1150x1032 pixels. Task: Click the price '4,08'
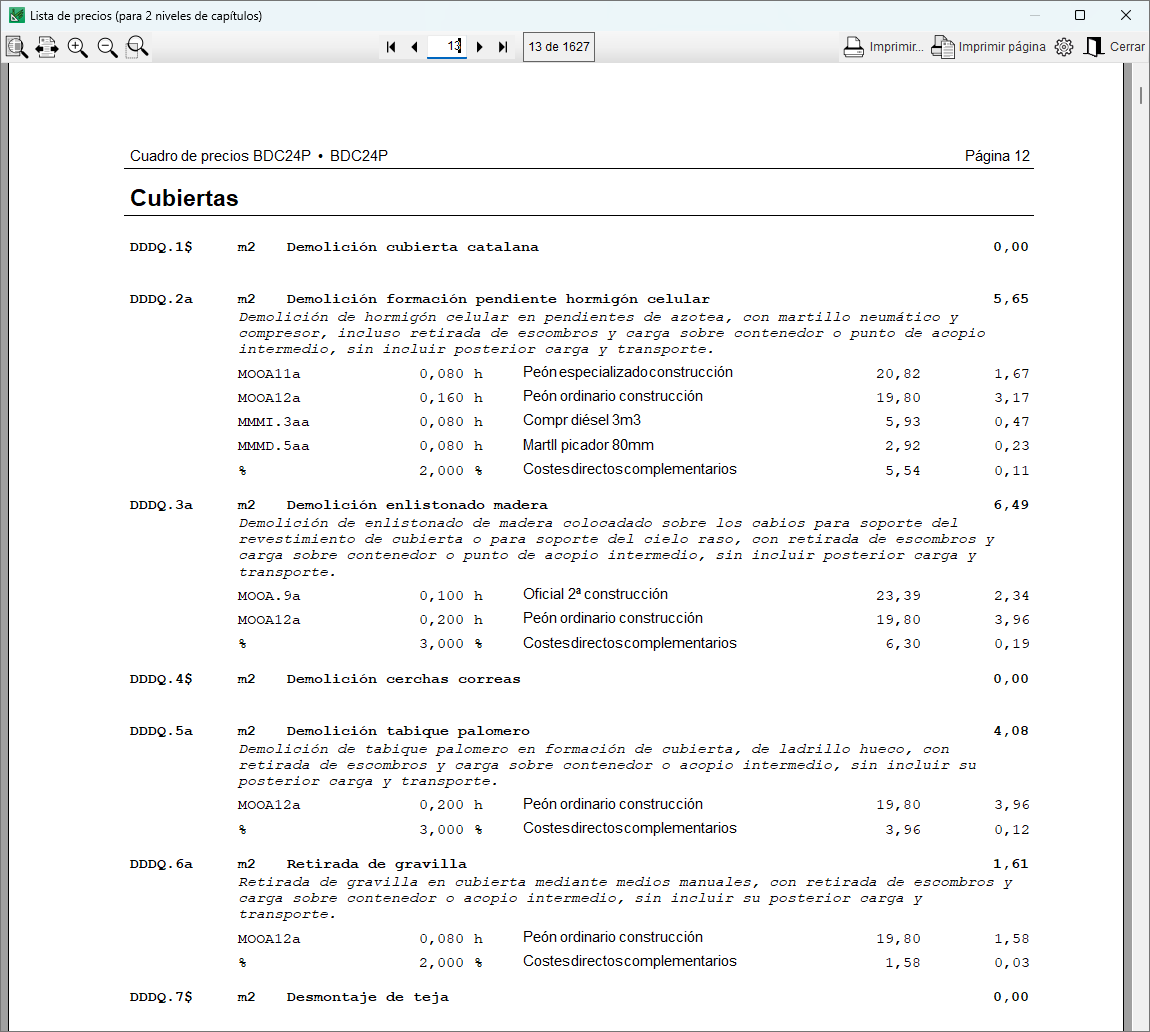coord(1011,731)
